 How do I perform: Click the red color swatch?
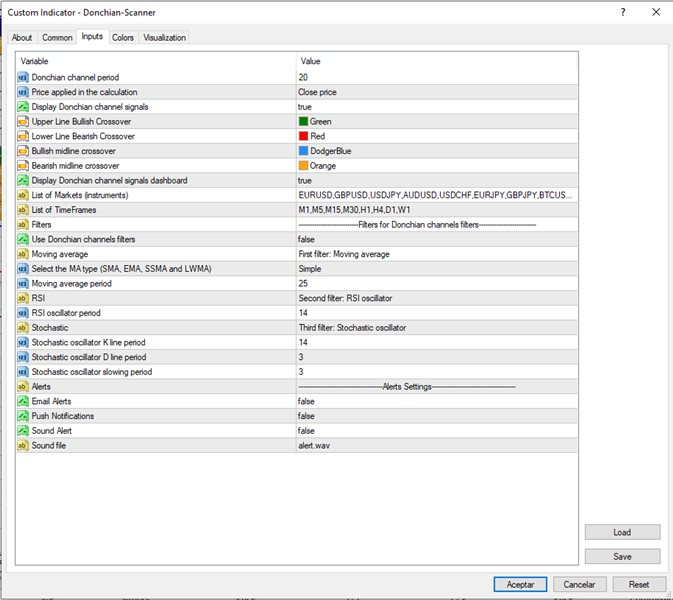(303, 136)
